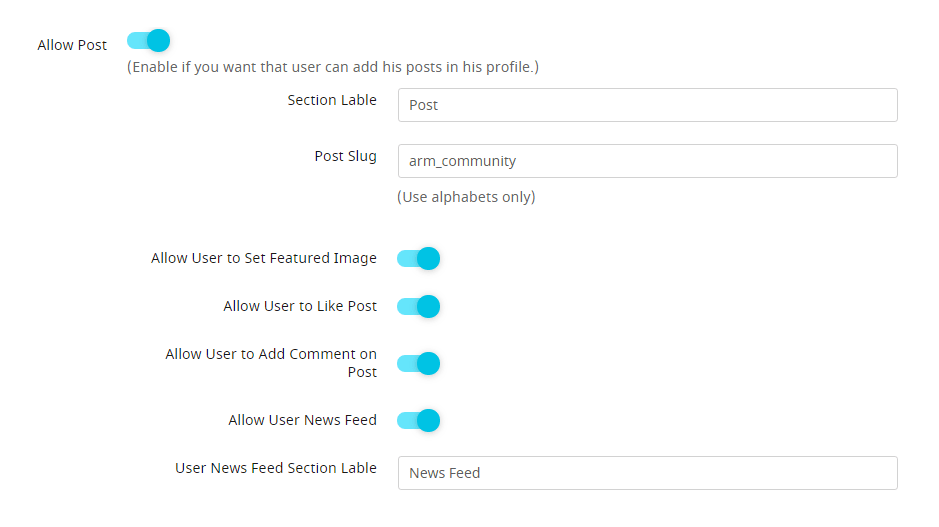
Task: Switch off Allow User News Feed toggle
Action: 419,420
